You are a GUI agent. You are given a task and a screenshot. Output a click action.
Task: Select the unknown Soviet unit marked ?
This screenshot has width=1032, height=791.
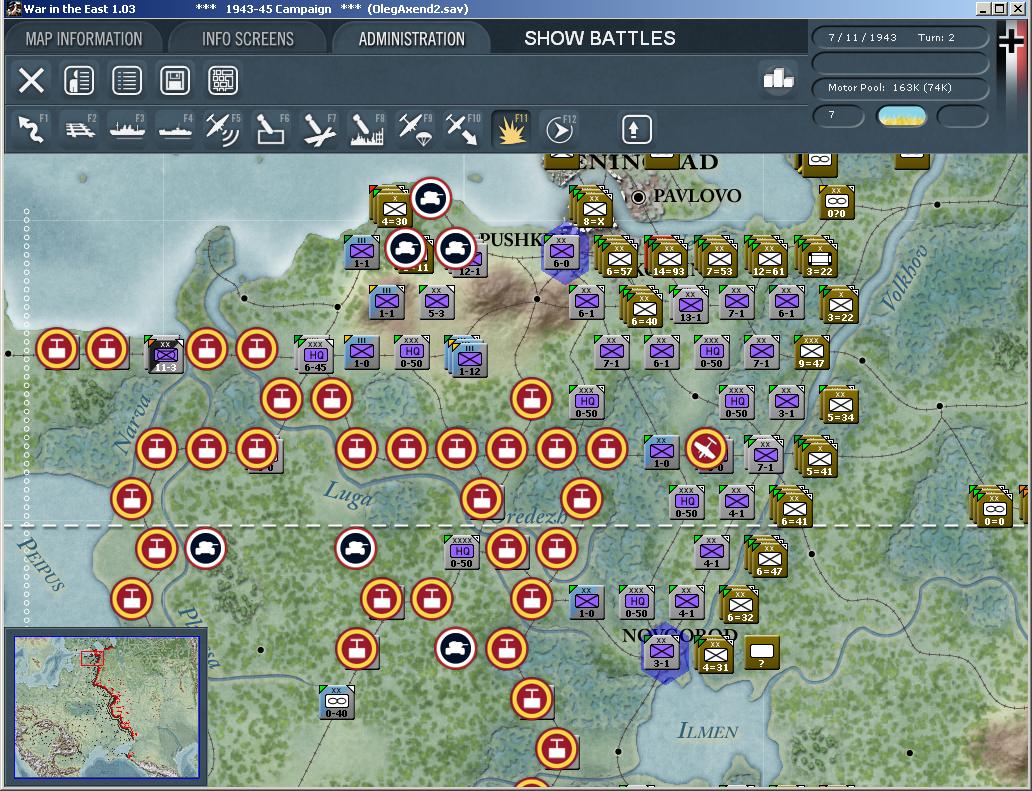(762, 652)
